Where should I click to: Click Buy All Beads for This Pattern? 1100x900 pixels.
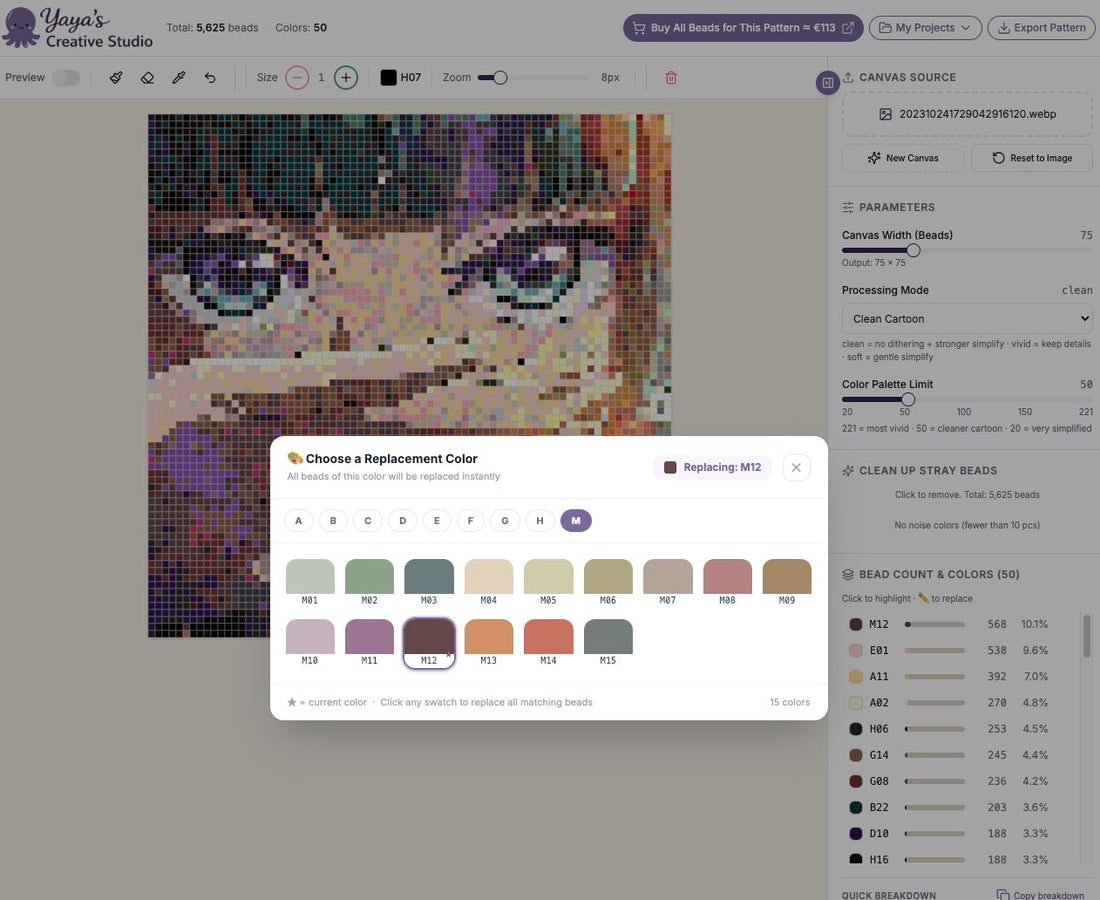coord(743,27)
